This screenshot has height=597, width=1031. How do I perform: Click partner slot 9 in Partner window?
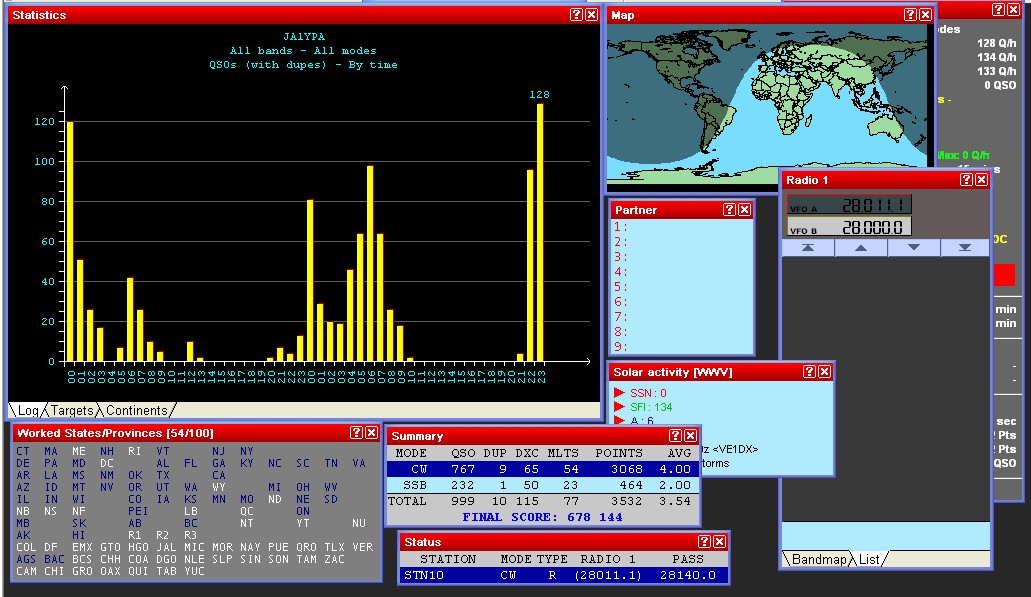click(x=681, y=347)
